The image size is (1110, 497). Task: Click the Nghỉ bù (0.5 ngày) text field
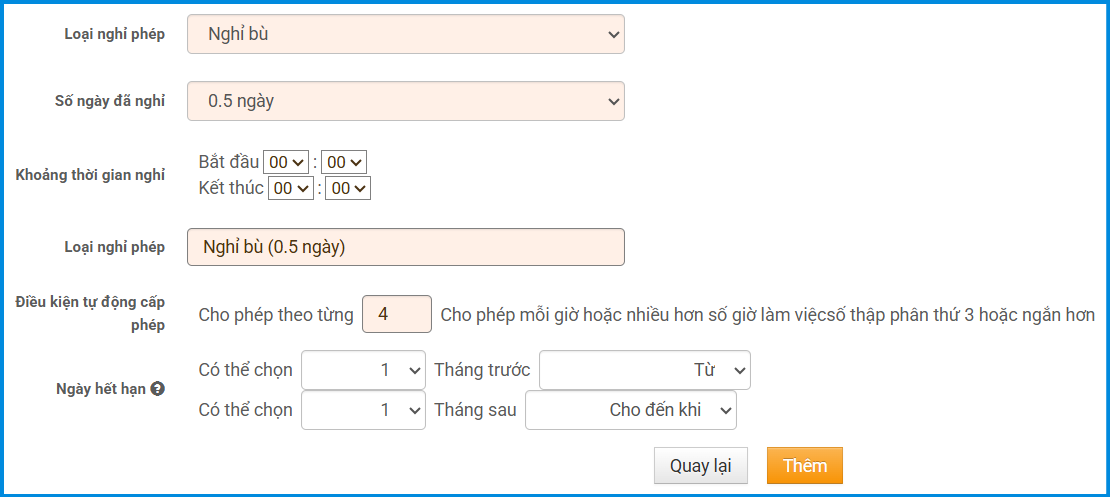click(405, 248)
